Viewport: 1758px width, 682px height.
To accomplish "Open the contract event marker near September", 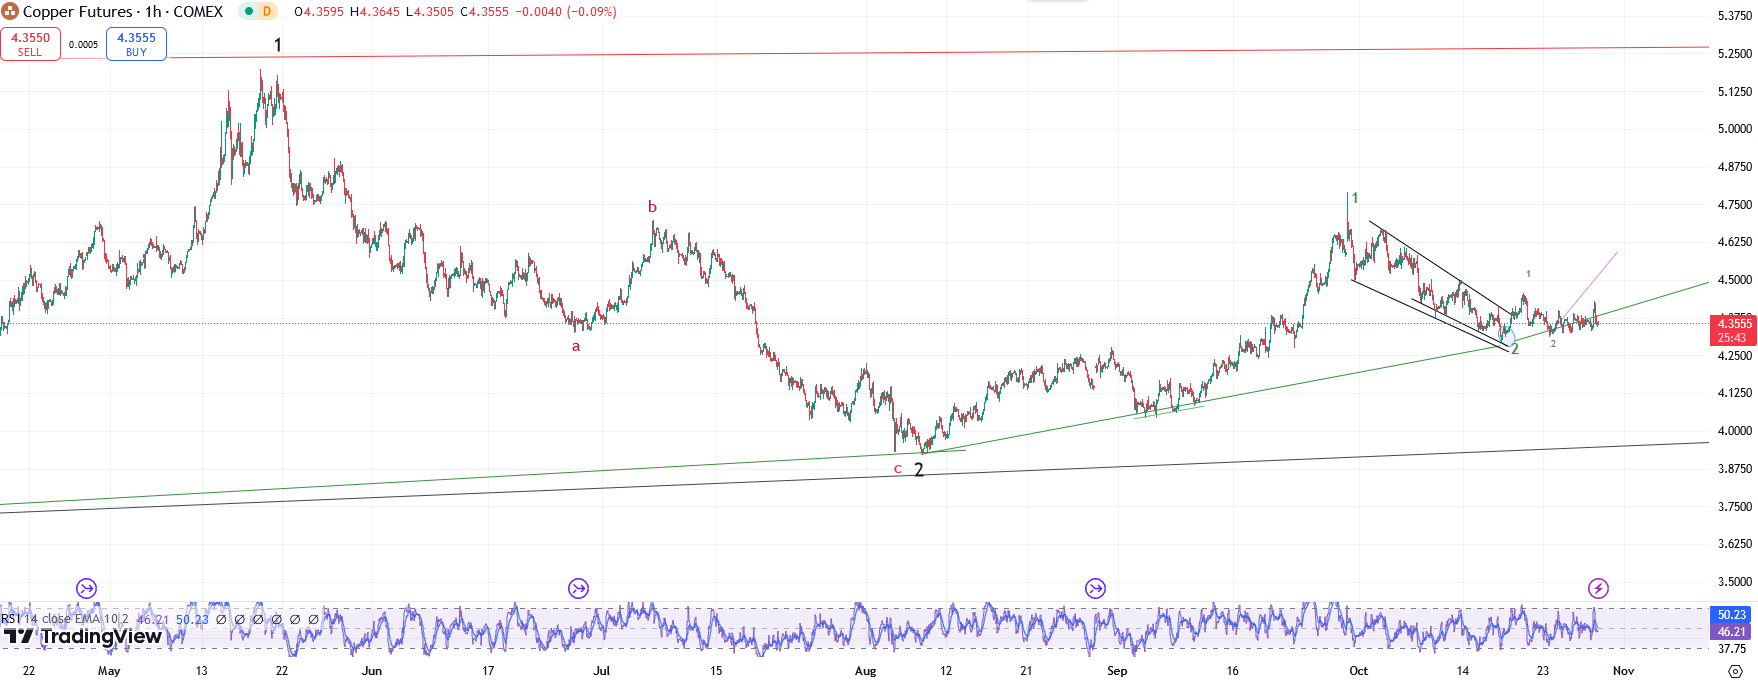I will pyautogui.click(x=1095, y=588).
